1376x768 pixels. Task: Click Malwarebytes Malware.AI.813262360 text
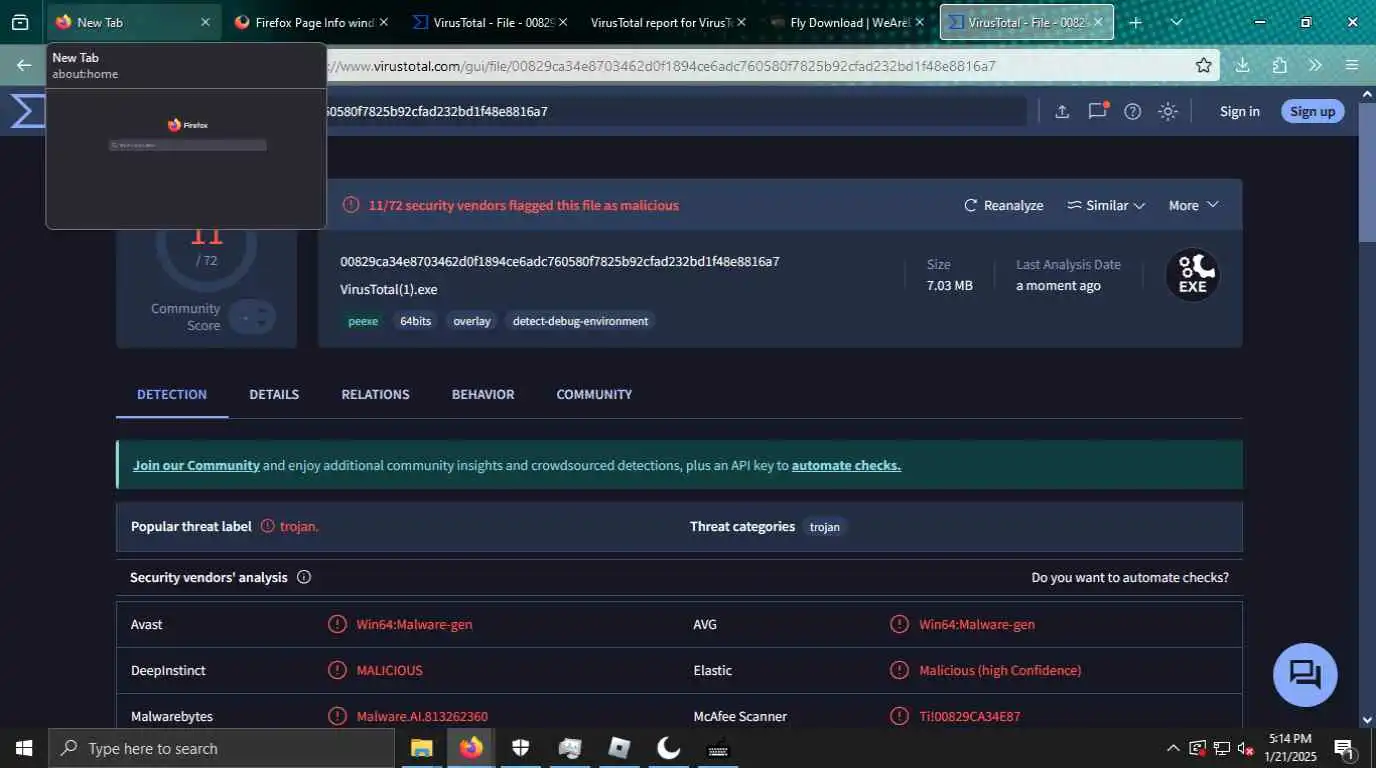[422, 716]
